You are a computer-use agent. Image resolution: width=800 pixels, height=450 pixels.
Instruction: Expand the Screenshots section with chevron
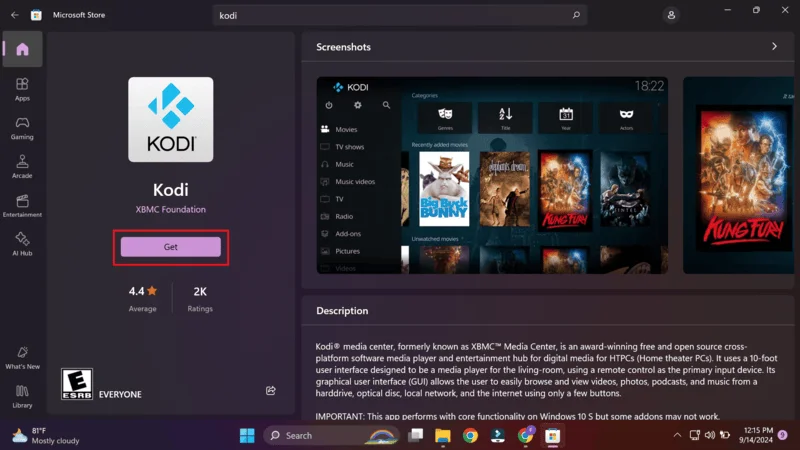774,46
